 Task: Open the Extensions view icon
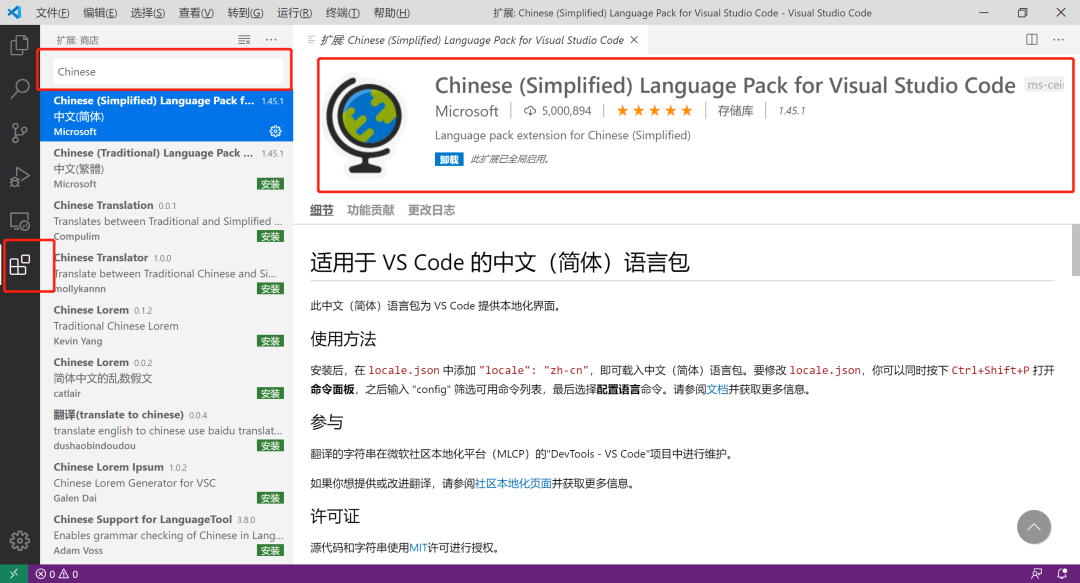(x=19, y=265)
